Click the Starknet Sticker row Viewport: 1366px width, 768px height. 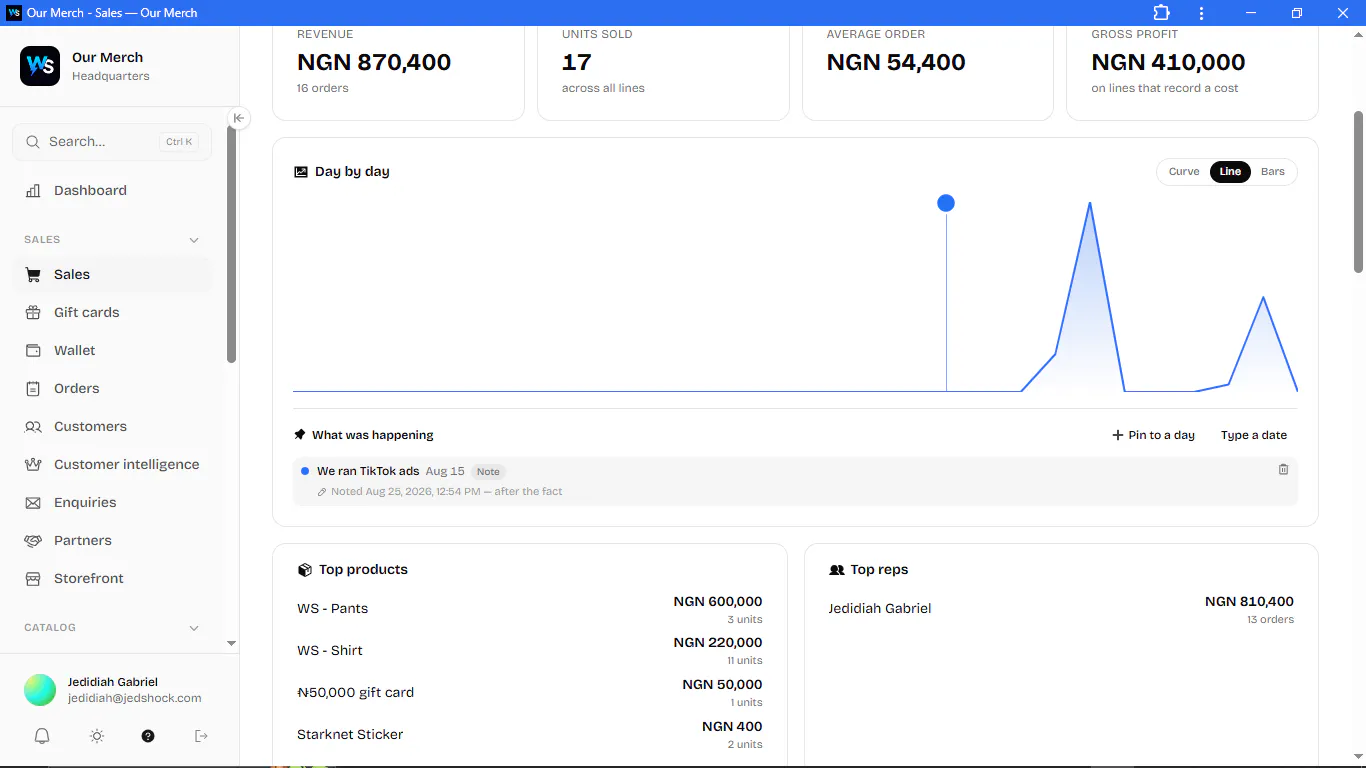(529, 735)
